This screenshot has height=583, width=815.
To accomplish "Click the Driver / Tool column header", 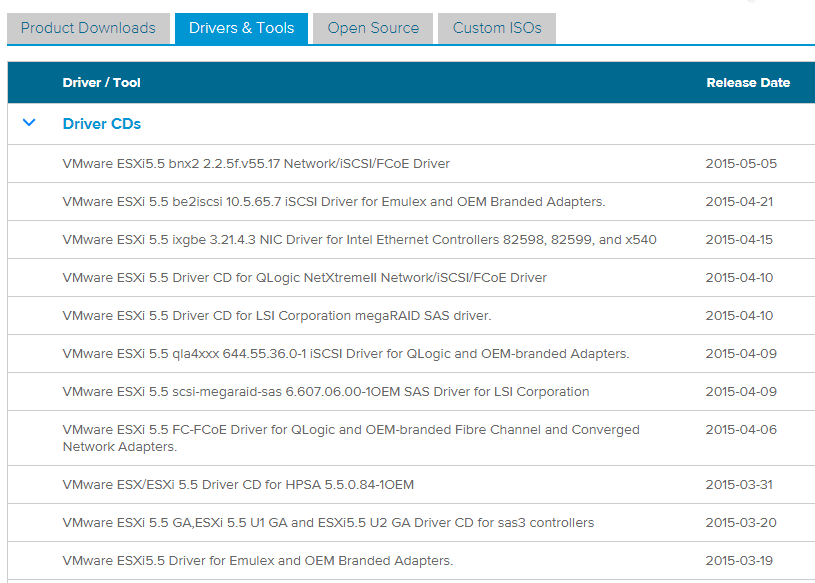I will [101, 83].
